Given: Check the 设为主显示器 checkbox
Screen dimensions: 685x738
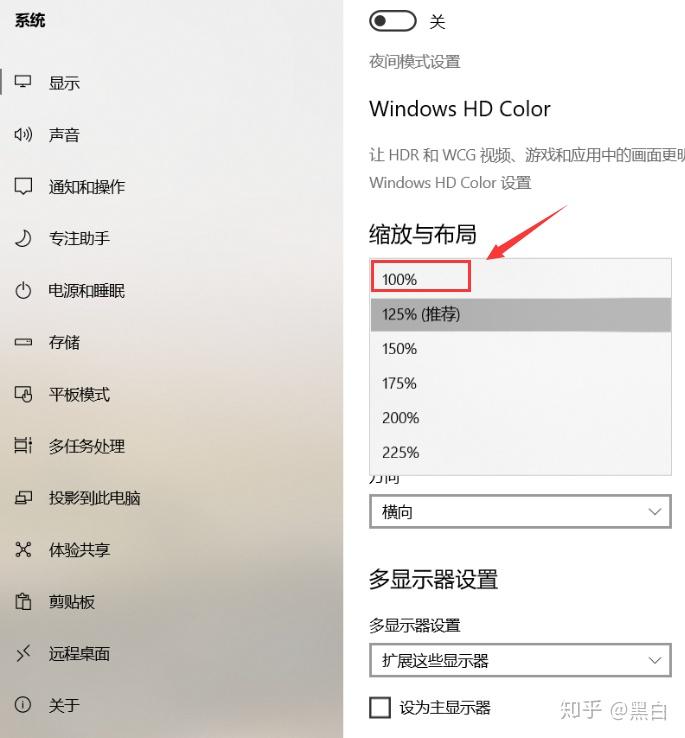Looking at the screenshot, I should coord(380,707).
